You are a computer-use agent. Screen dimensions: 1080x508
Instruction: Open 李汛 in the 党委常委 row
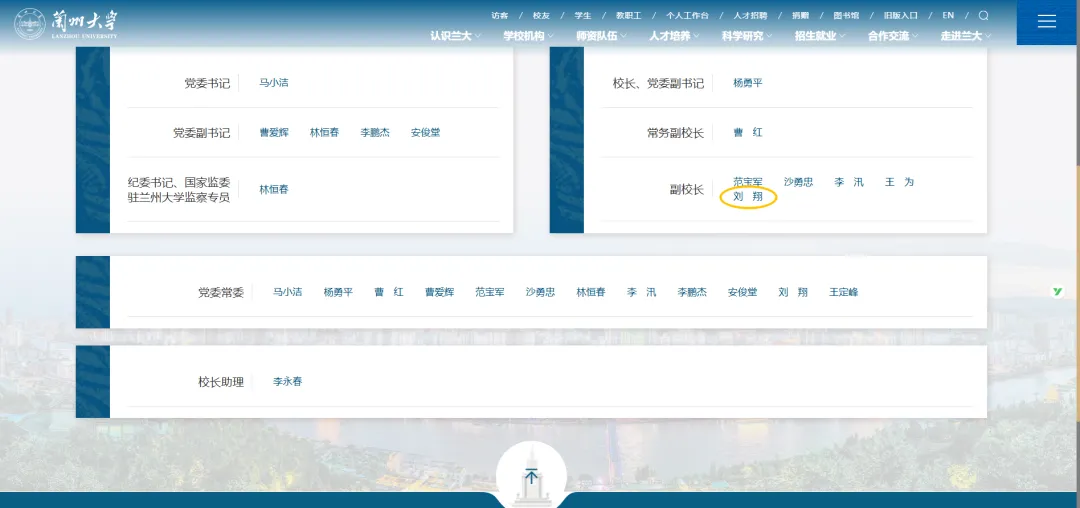641,292
